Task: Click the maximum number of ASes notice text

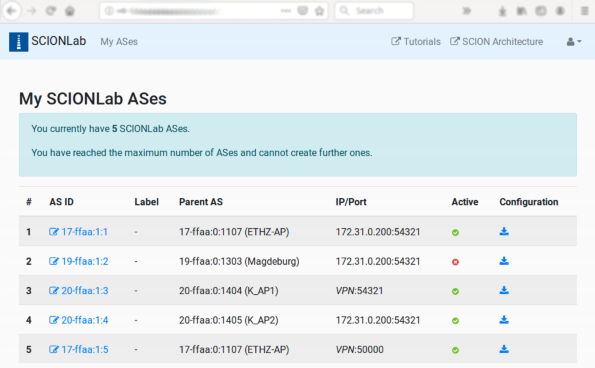Action: pyautogui.click(x=202, y=153)
